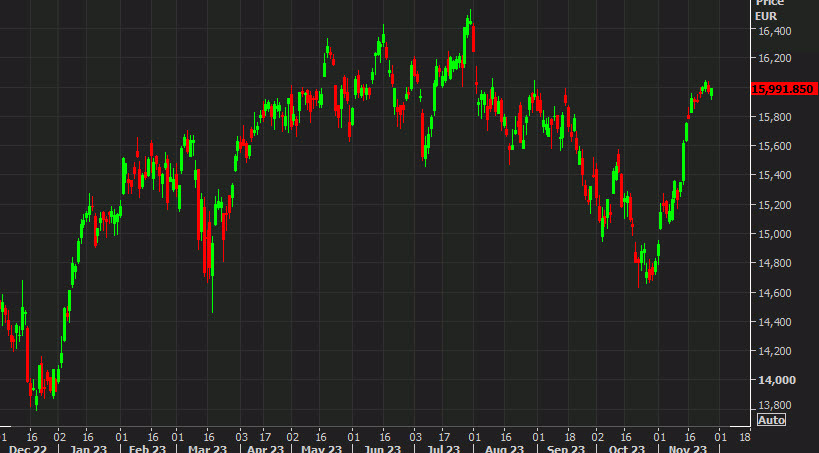
Task: Click the 15,800 price axis label
Action: point(775,117)
